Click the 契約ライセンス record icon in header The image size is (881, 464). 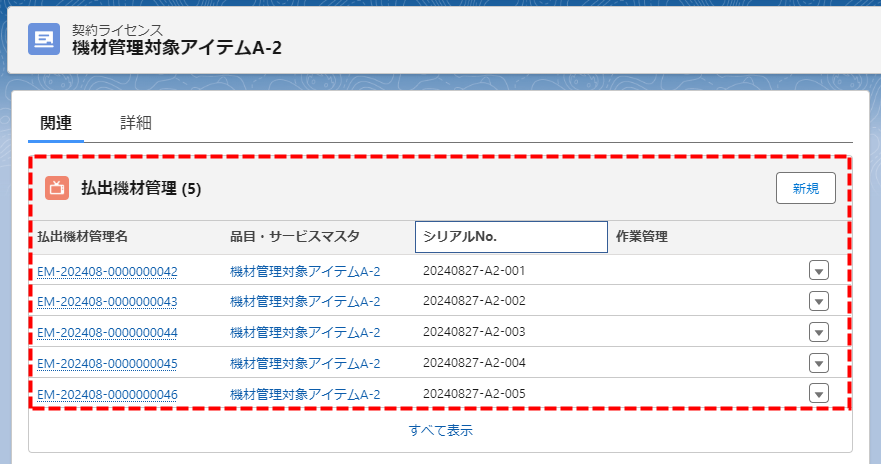[44, 39]
